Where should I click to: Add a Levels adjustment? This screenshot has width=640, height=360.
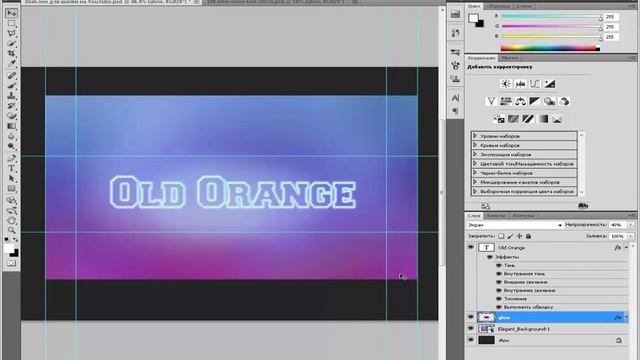point(520,84)
